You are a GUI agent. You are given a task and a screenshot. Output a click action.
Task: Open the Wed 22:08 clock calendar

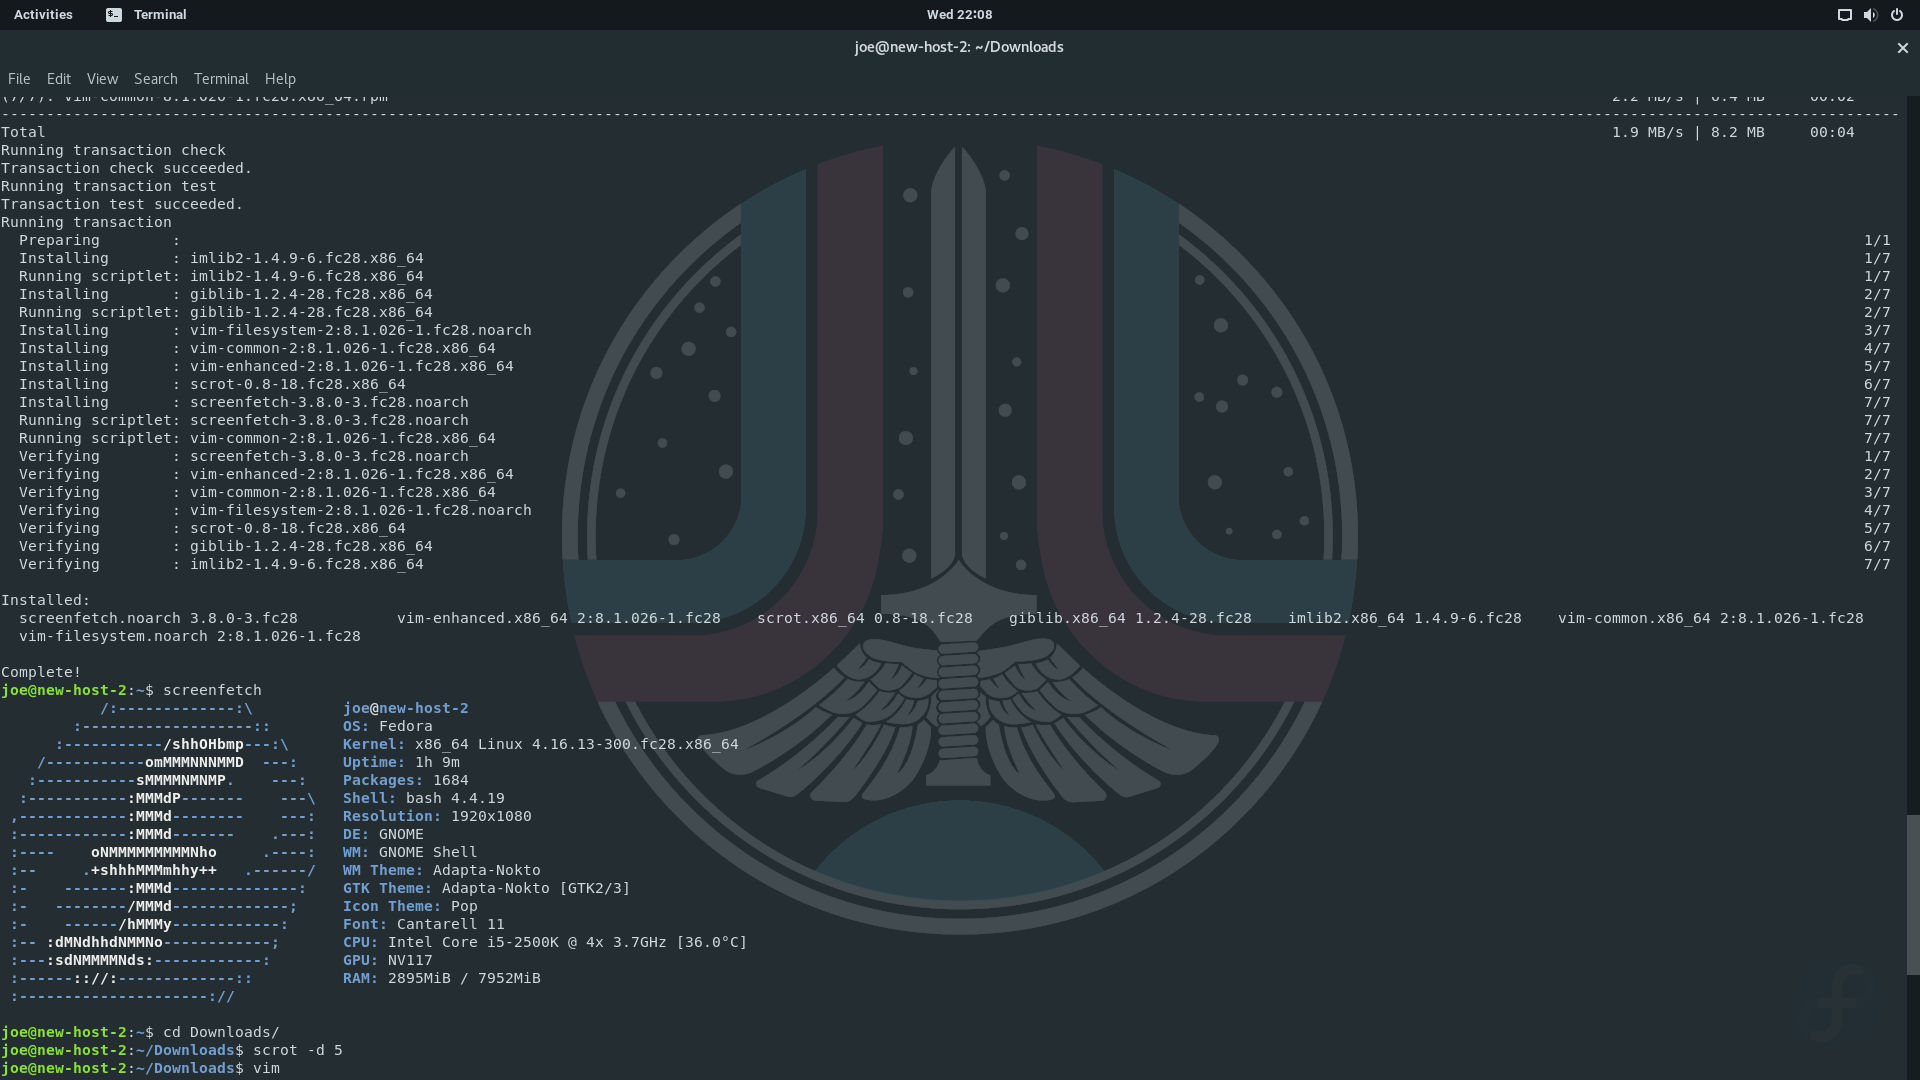[958, 15]
